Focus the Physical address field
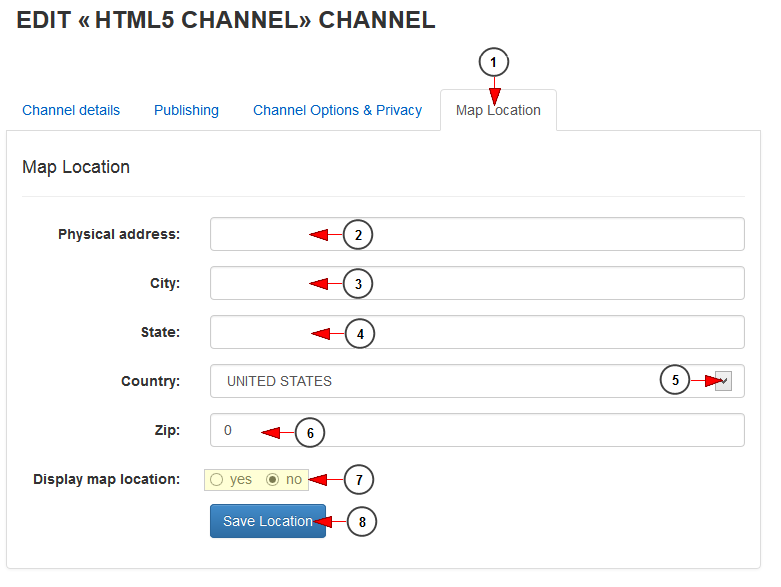781x587 pixels. [x=477, y=234]
